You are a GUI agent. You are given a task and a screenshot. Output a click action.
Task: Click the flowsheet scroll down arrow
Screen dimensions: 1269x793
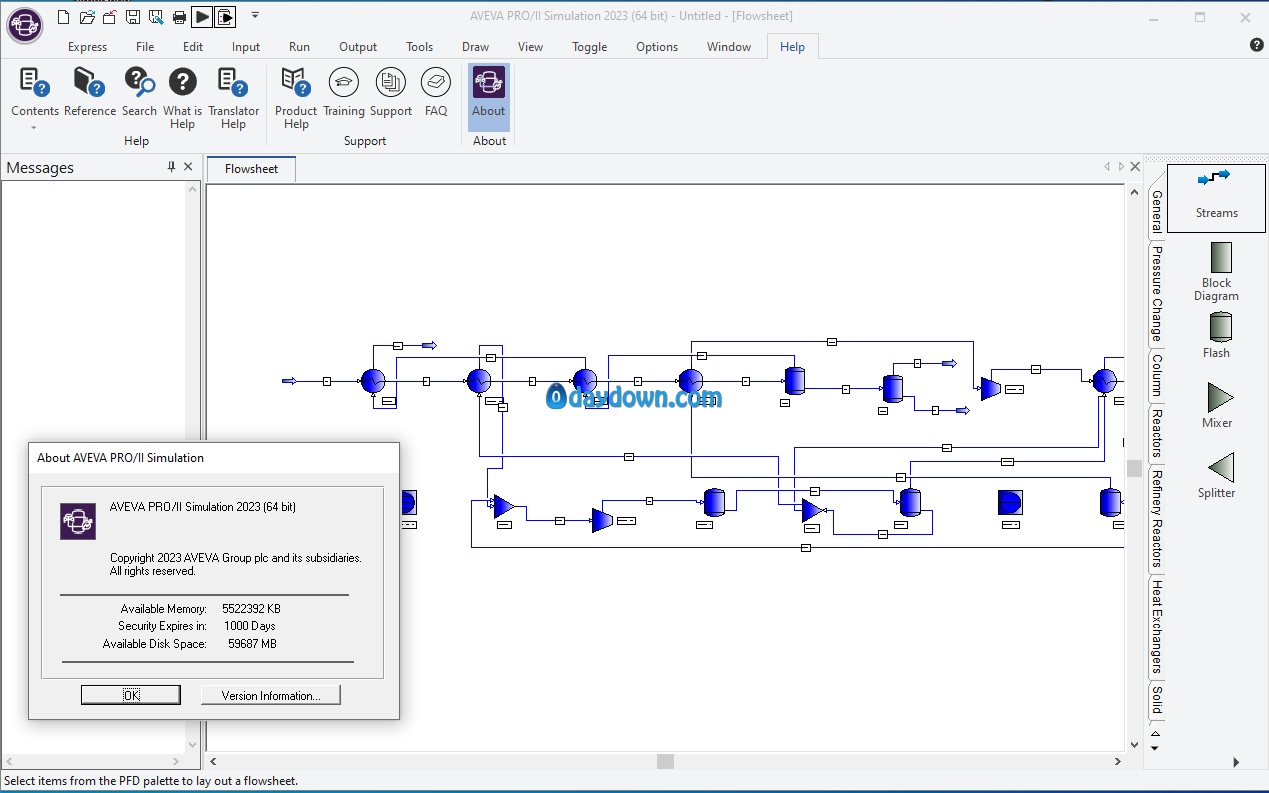click(1134, 744)
